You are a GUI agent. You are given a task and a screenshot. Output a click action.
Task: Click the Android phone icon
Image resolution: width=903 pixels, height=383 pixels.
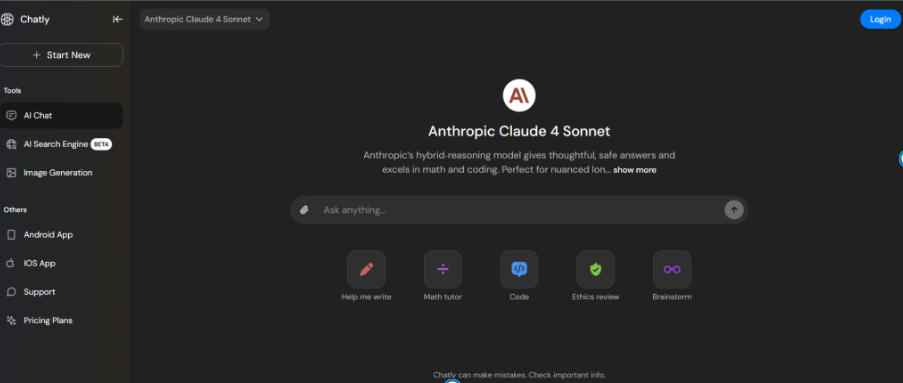pos(11,235)
